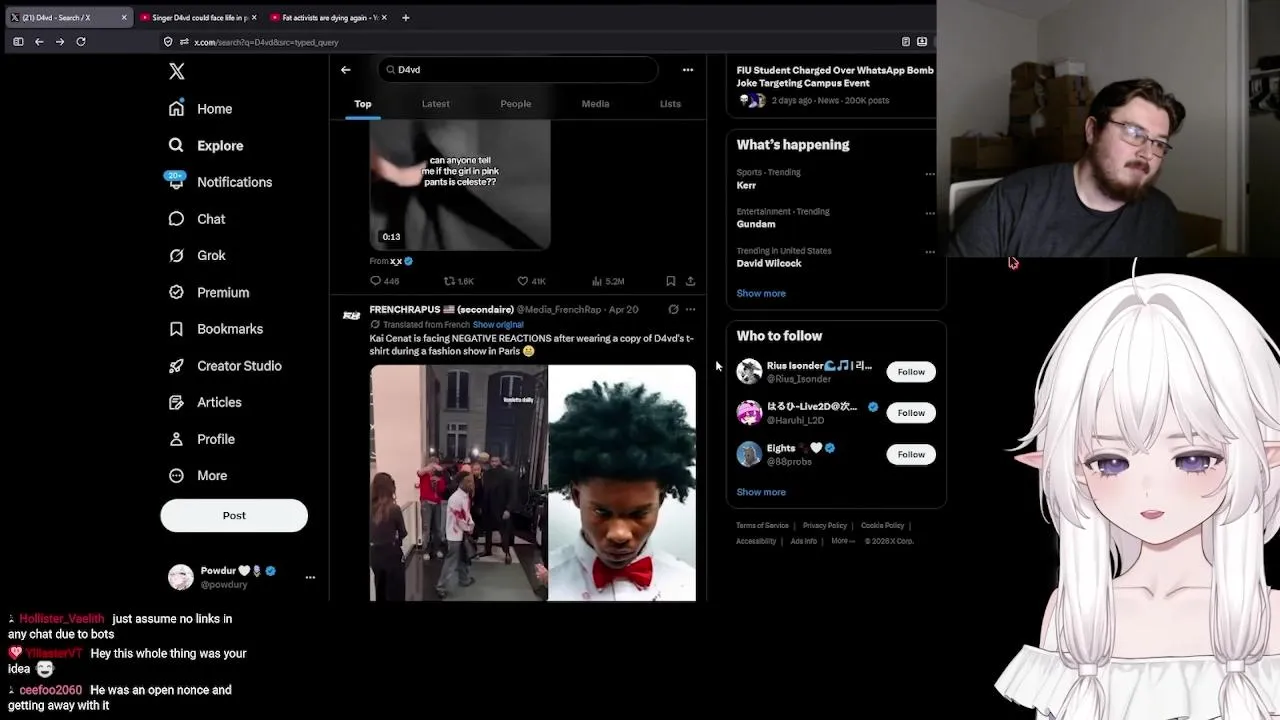Open the Grok icon in sidebar
1280x720 pixels.
pos(176,255)
